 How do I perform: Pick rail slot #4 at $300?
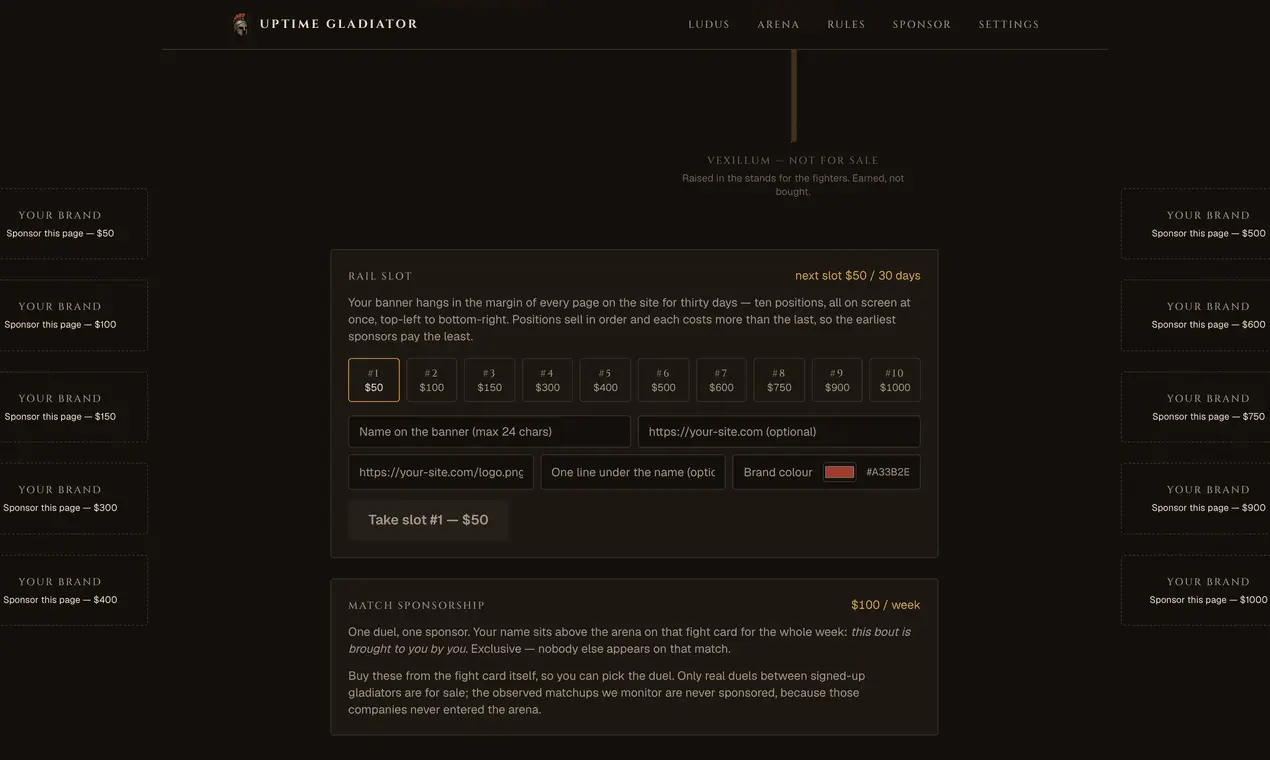click(548, 380)
